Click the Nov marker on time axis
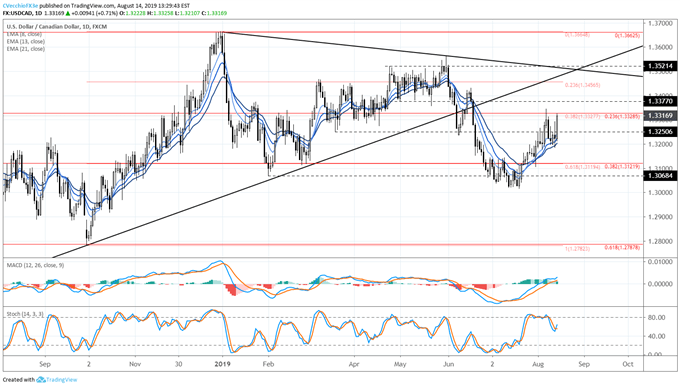This screenshot has height=387, width=680. [x=135, y=364]
